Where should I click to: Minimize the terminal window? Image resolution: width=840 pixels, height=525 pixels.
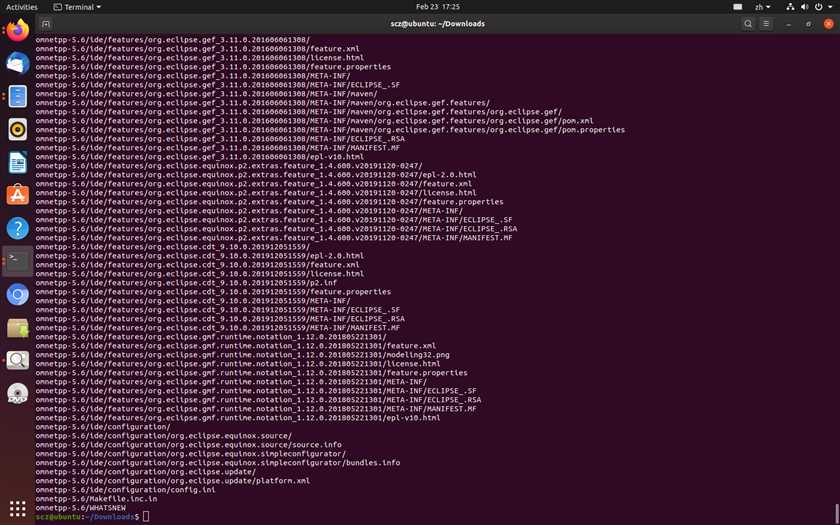point(789,24)
